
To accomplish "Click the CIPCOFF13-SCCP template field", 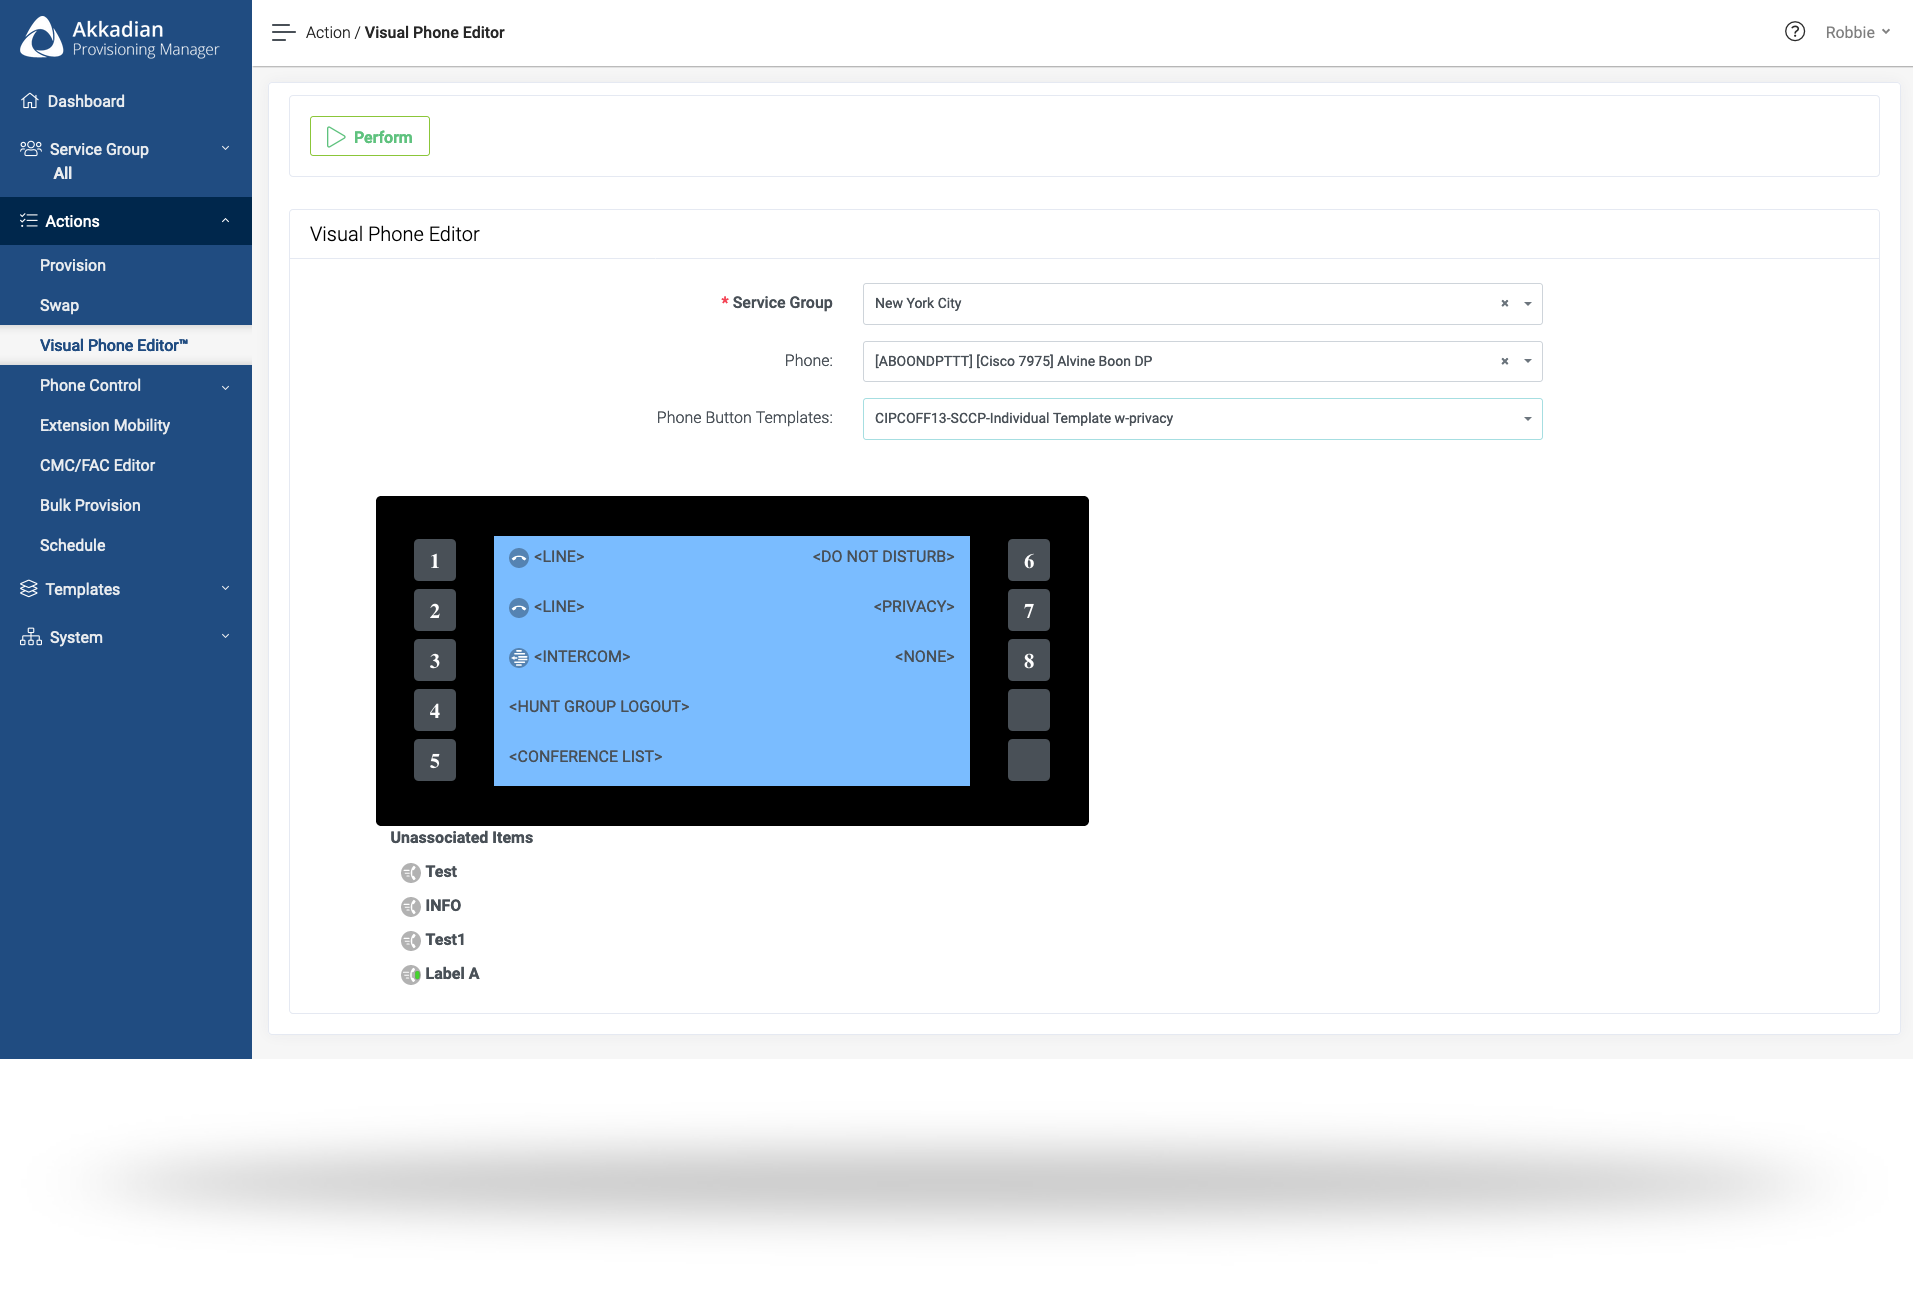I will pyautogui.click(x=1202, y=419).
